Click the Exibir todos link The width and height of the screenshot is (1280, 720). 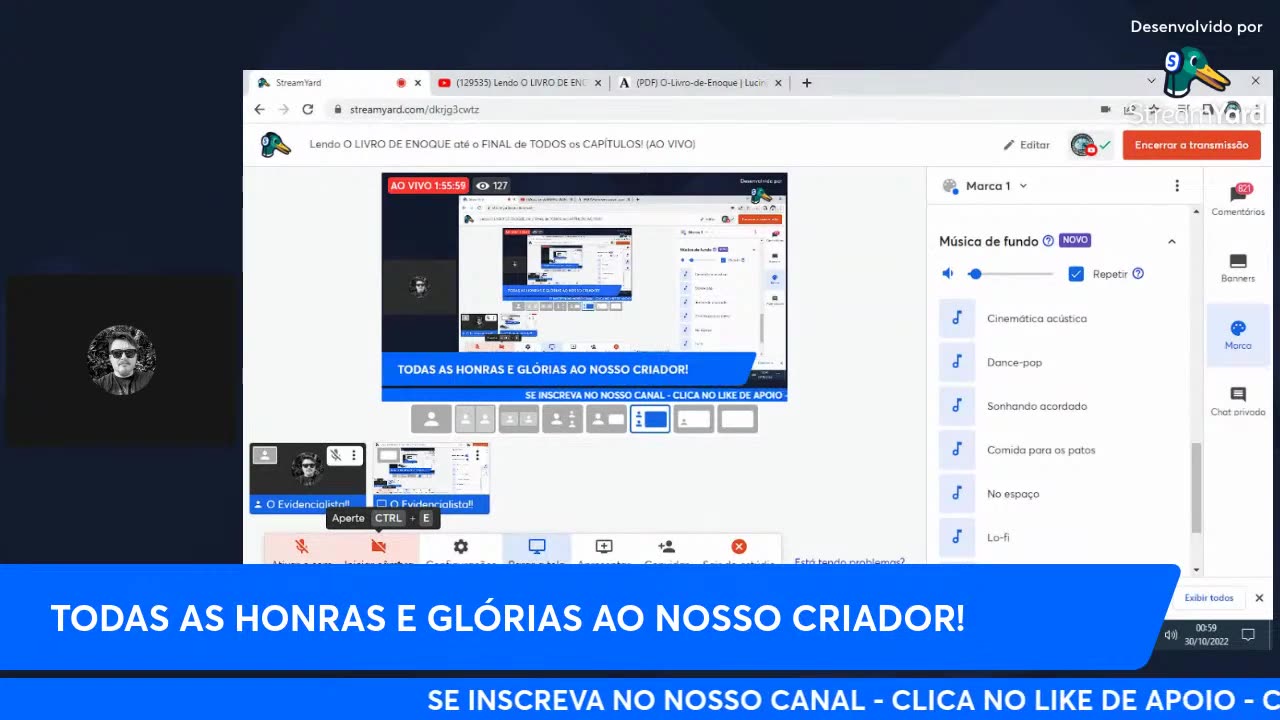tap(1208, 598)
